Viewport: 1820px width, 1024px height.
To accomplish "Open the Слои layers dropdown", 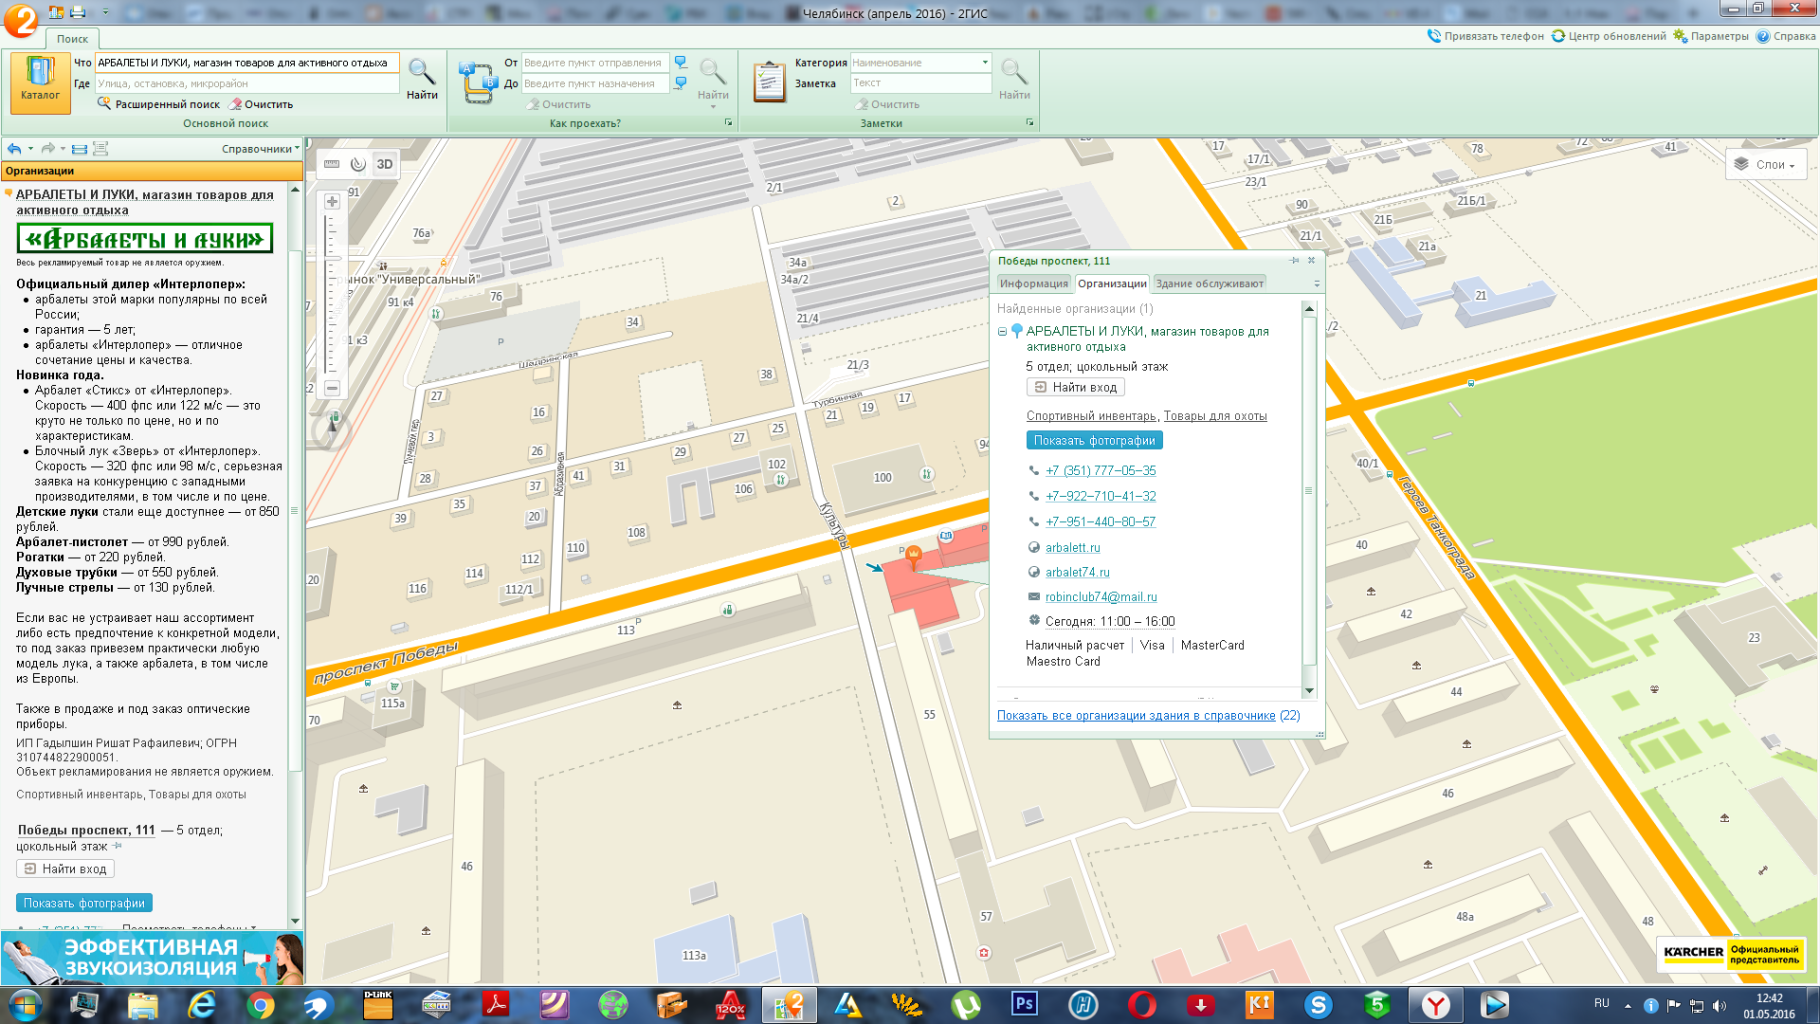I will [x=1765, y=164].
